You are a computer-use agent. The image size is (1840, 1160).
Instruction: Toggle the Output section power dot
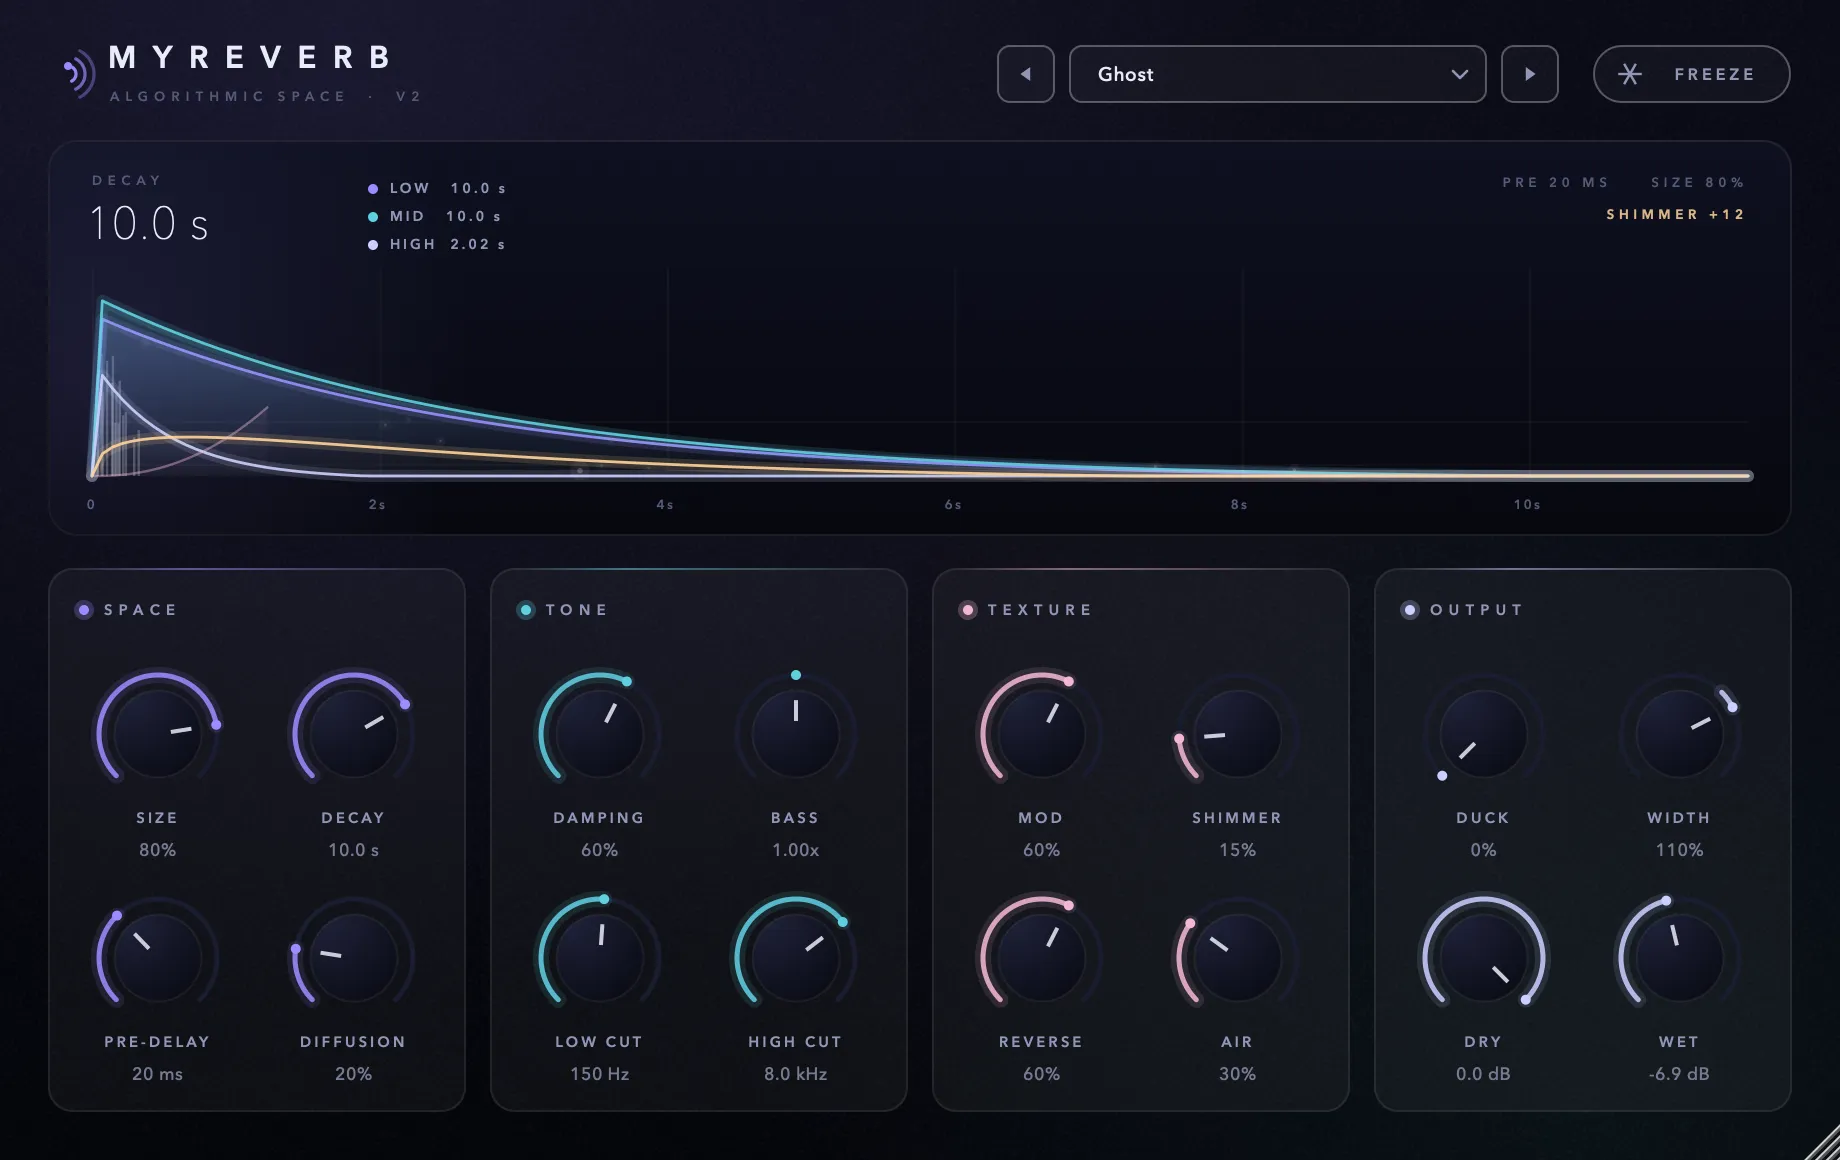[x=1410, y=610]
